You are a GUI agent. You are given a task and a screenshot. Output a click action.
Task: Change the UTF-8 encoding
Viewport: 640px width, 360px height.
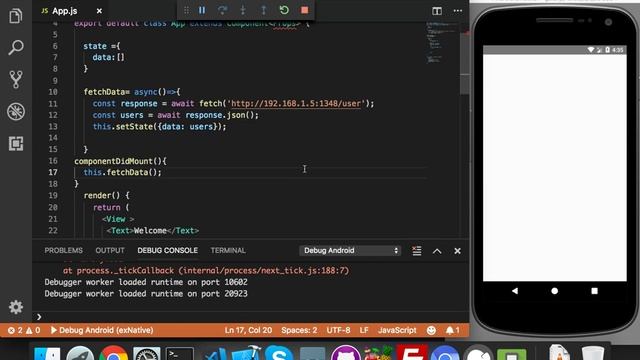pos(338,330)
